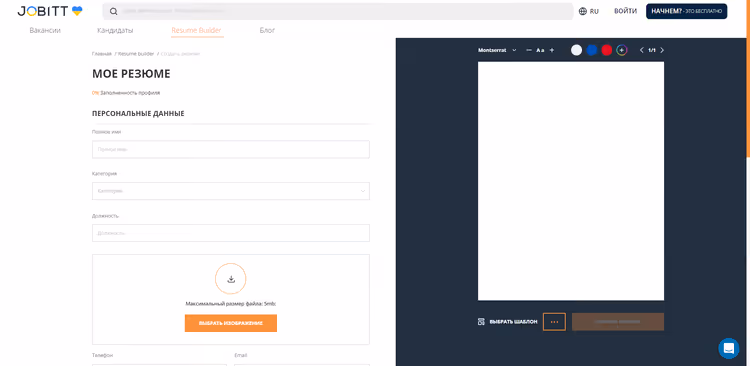Open the three-dots more options button
750x366 pixels.
pos(554,322)
